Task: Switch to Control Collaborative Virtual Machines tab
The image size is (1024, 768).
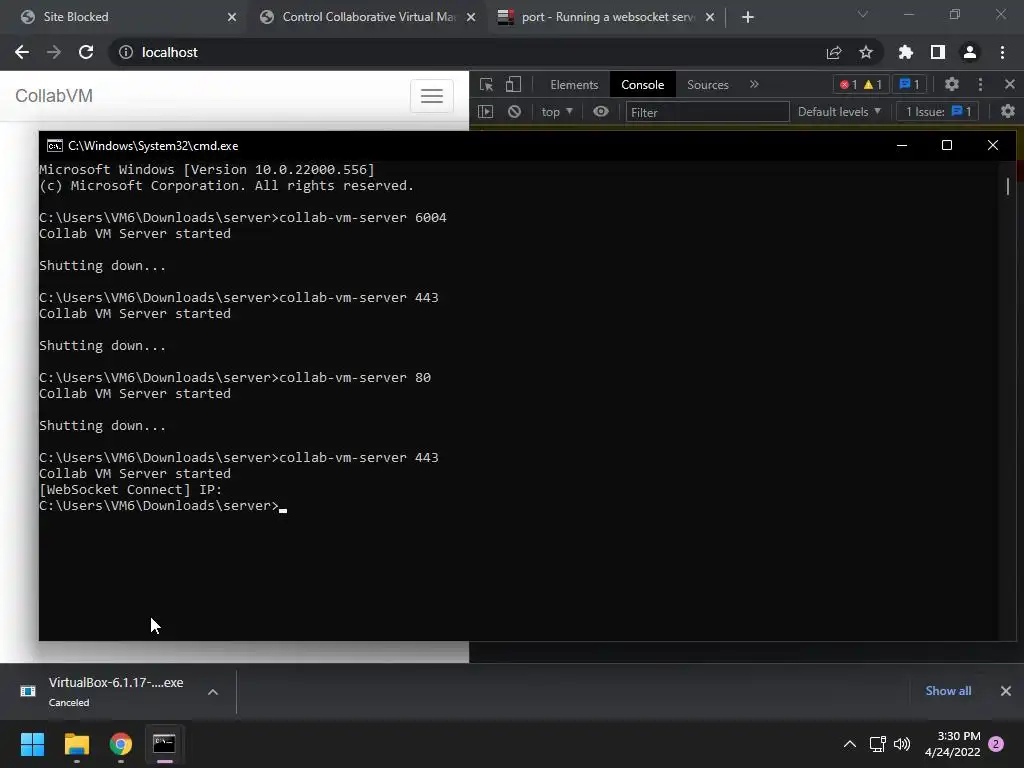Action: click(369, 17)
